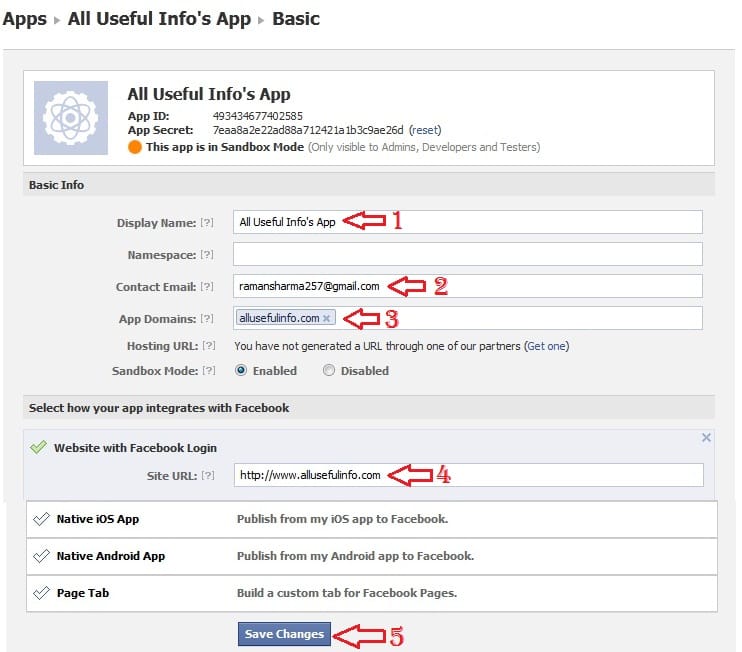742x652 pixels.
Task: Expand the Page Tab integration option
Action: click(x=82, y=593)
